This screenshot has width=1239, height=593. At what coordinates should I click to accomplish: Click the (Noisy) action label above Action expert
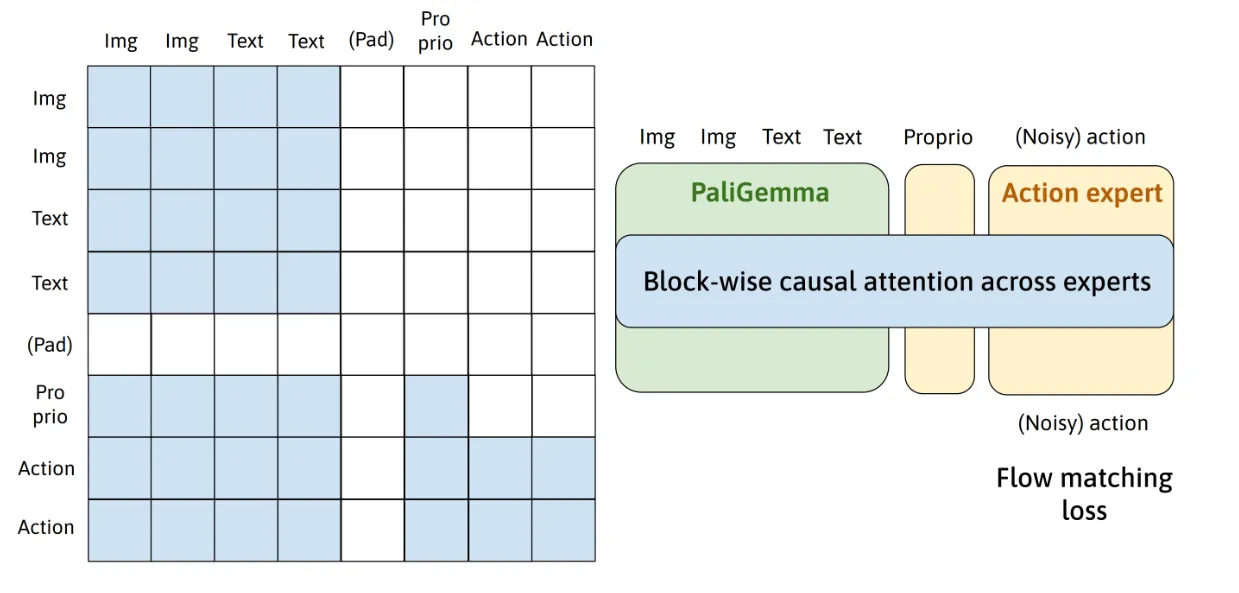1080,137
